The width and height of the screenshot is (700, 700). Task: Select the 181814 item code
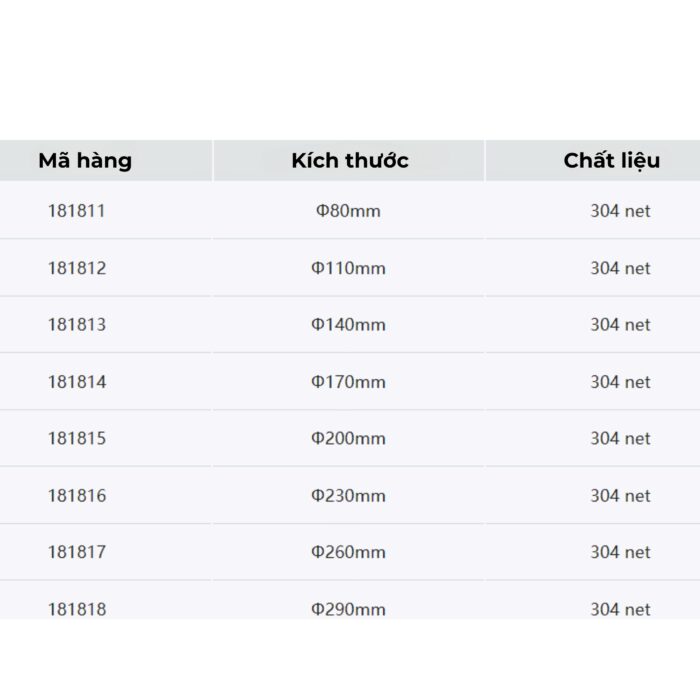point(77,382)
